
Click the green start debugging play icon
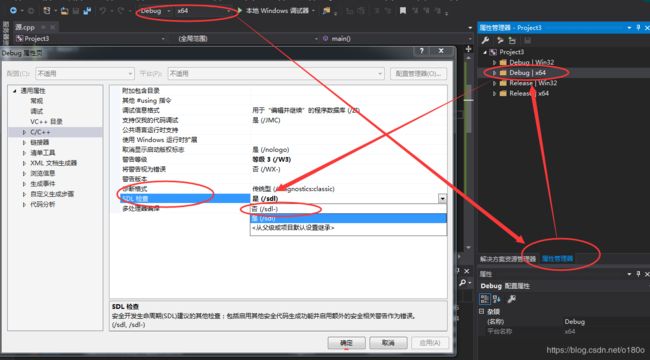click(x=240, y=10)
